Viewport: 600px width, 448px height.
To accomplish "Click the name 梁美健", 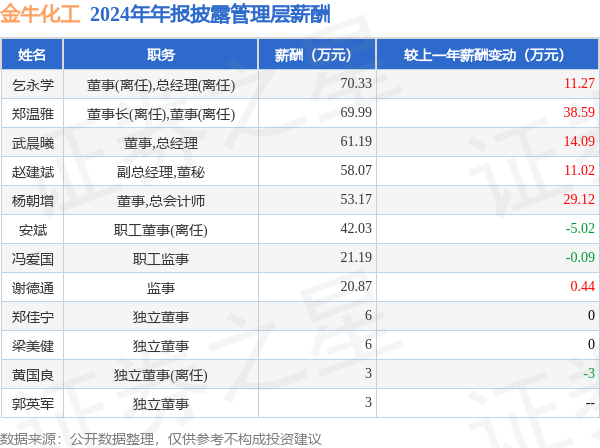I will pyautogui.click(x=33, y=346).
